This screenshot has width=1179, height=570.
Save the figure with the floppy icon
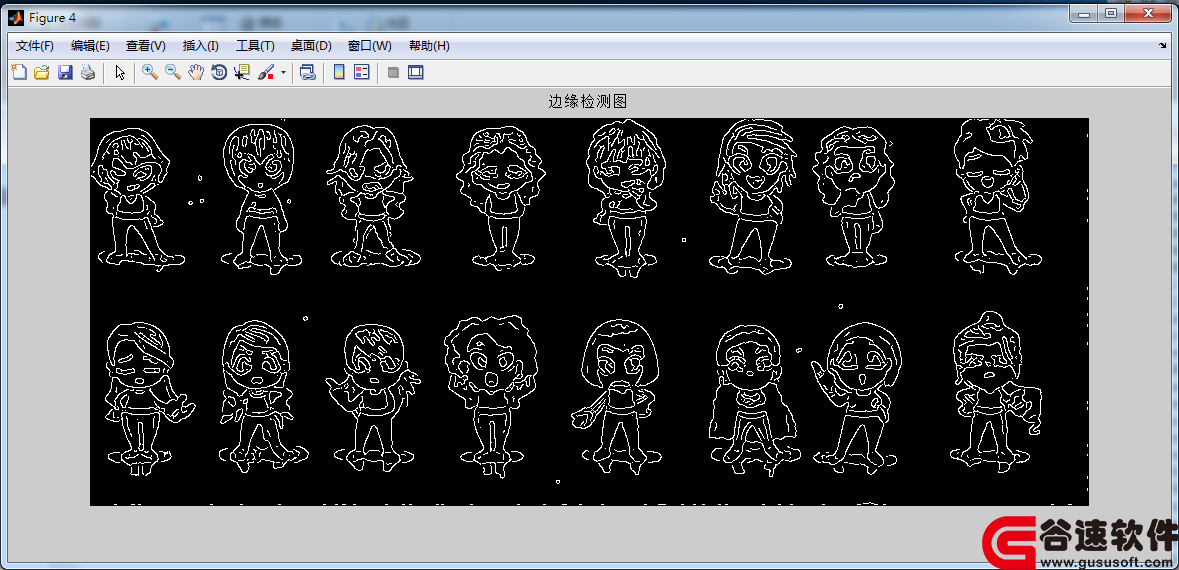click(65, 72)
